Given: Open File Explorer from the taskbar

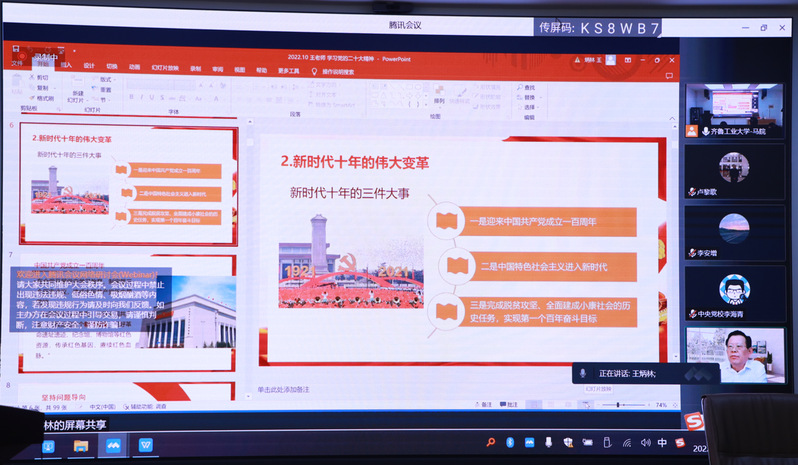Looking at the screenshot, I should coord(80,446).
